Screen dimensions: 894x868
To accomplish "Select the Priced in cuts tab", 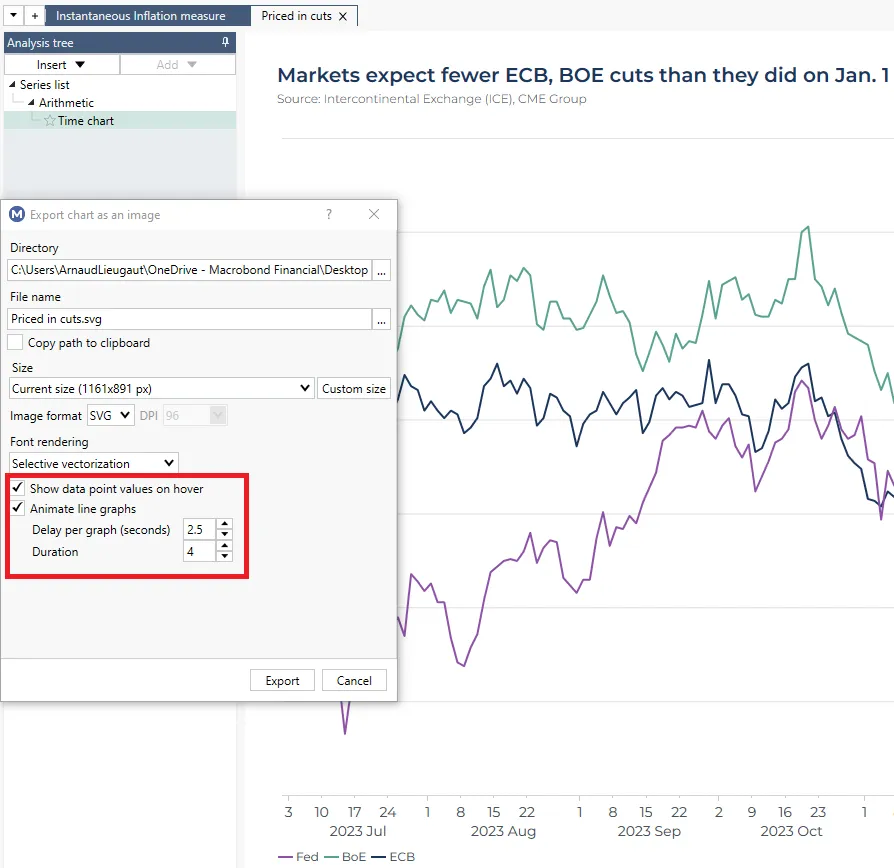I will (296, 16).
